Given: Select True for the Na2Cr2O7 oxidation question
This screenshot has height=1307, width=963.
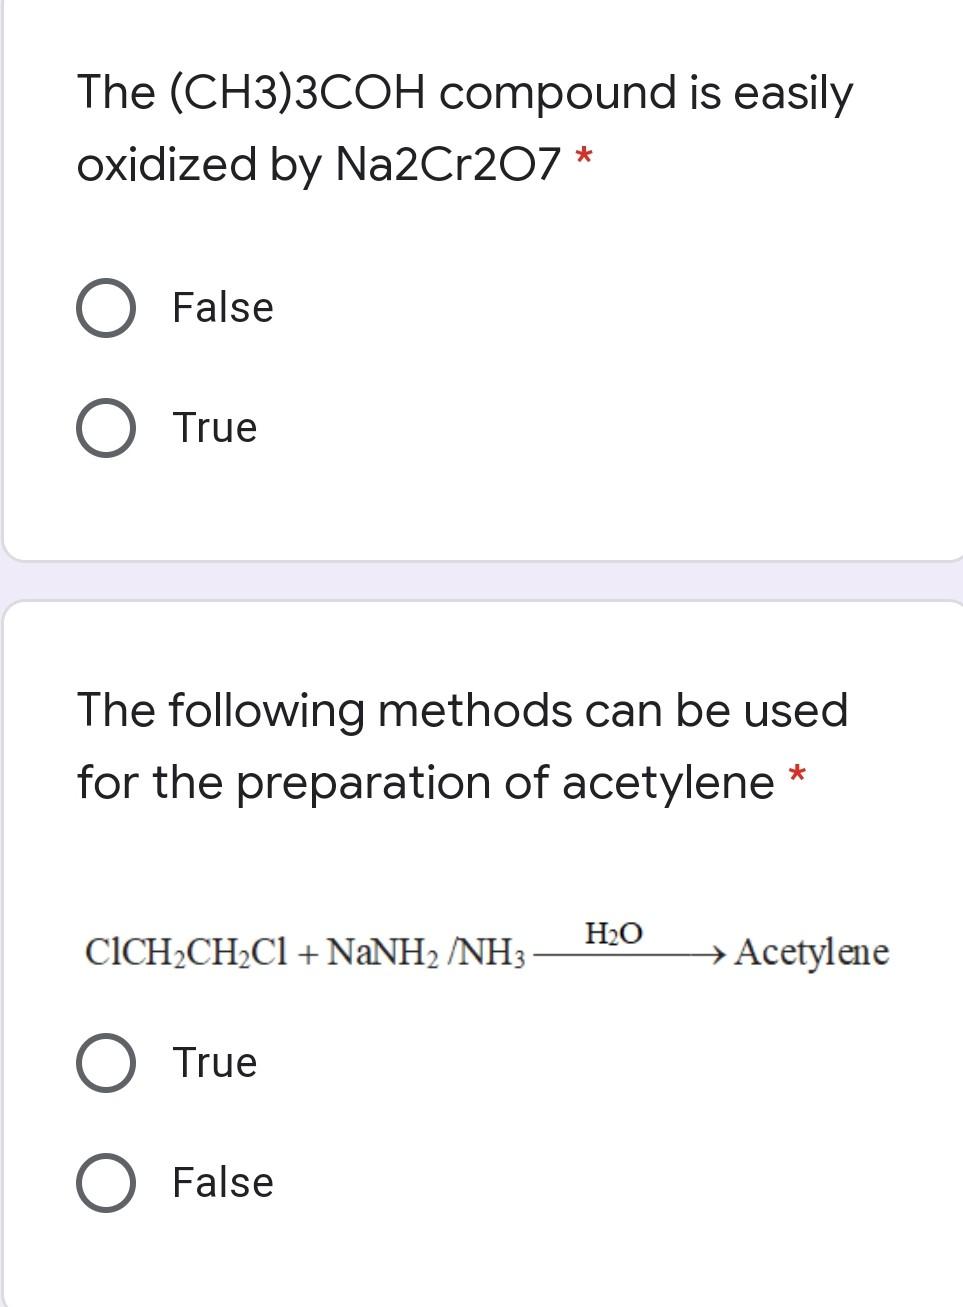Looking at the screenshot, I should point(105,428).
